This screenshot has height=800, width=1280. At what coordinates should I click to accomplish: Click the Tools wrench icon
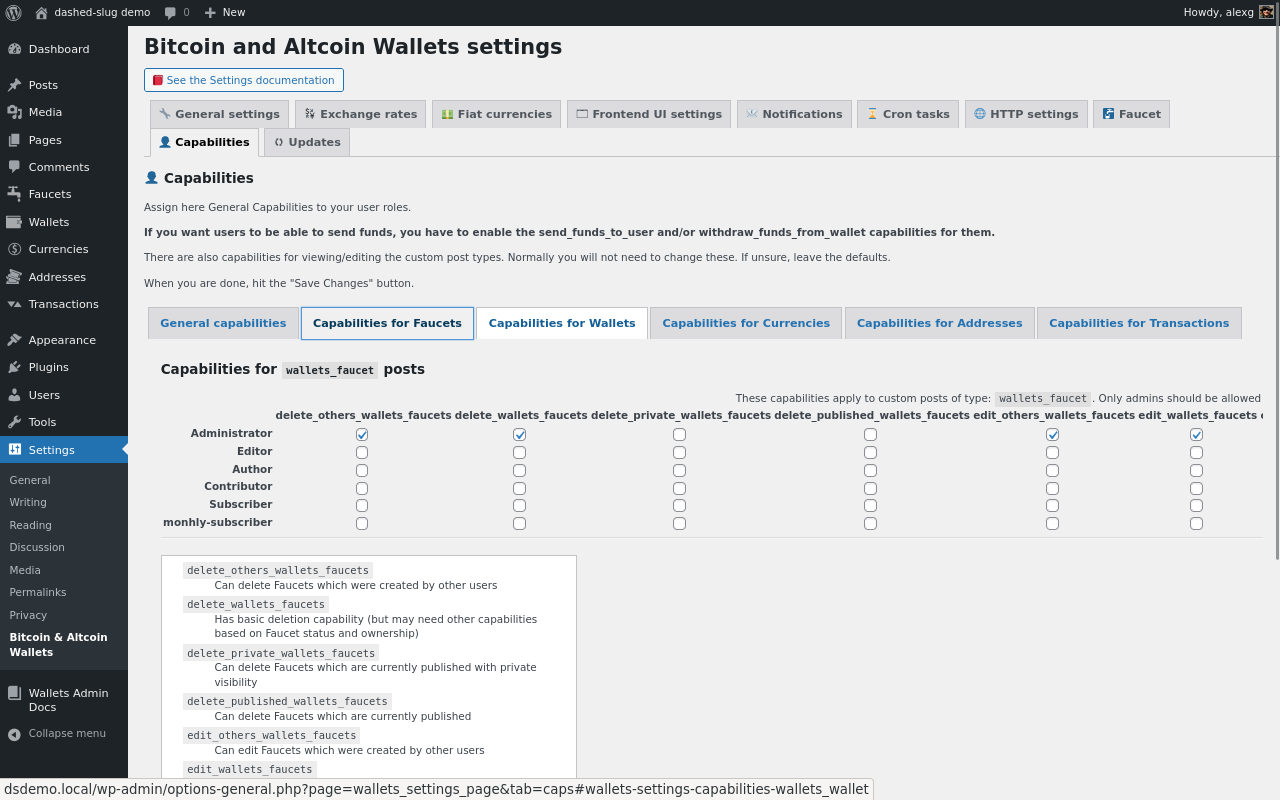click(14, 422)
